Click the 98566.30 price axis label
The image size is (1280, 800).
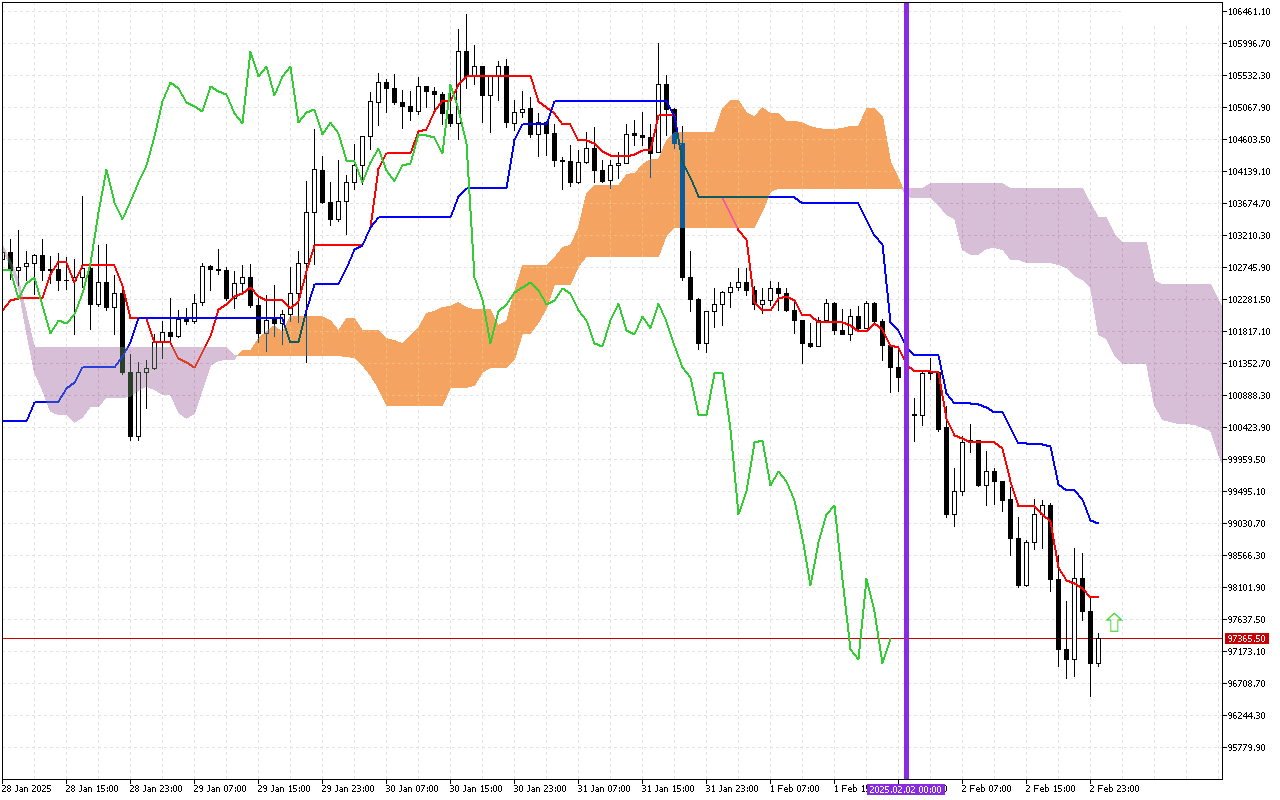[1247, 556]
